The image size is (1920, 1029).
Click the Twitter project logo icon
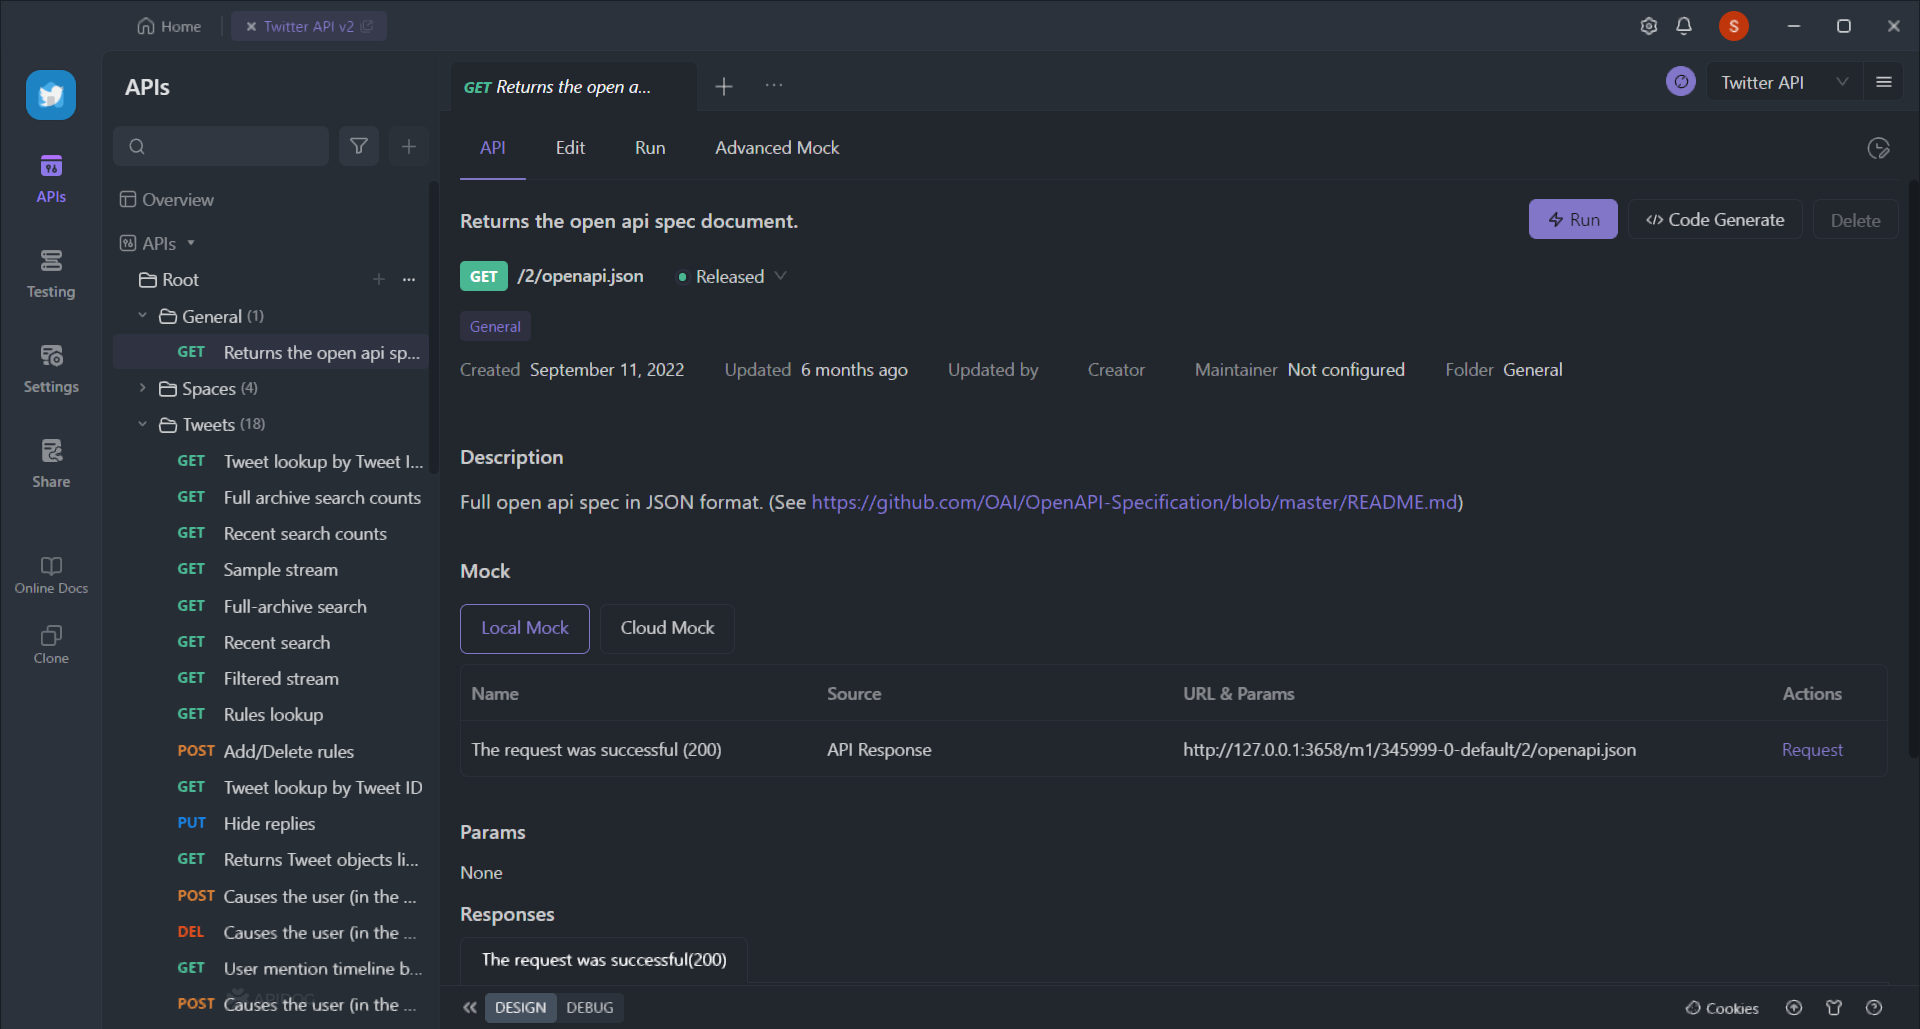point(51,95)
